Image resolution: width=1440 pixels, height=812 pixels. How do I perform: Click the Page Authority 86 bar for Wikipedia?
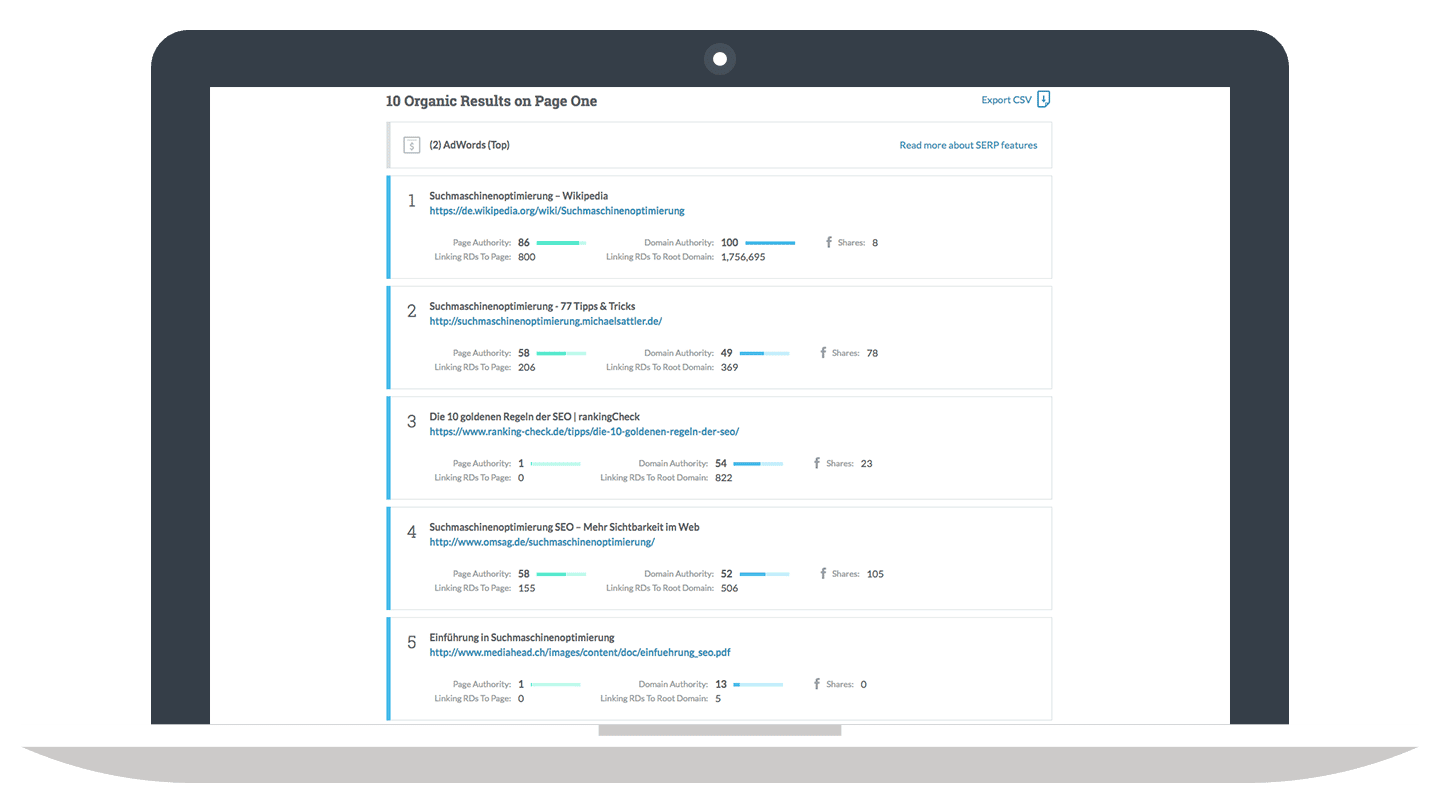pyautogui.click(x=561, y=243)
